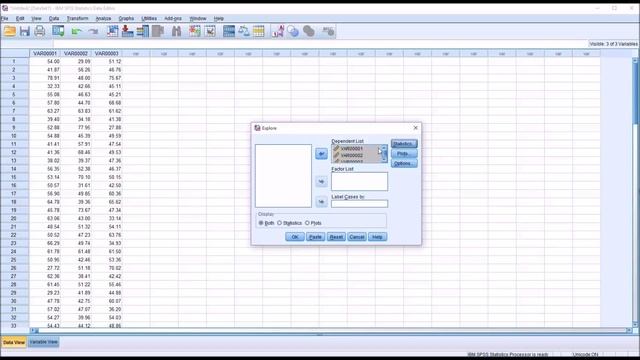This screenshot has width=640, height=360.
Task: Click the Weight Cases scales icon
Action: point(244,31)
